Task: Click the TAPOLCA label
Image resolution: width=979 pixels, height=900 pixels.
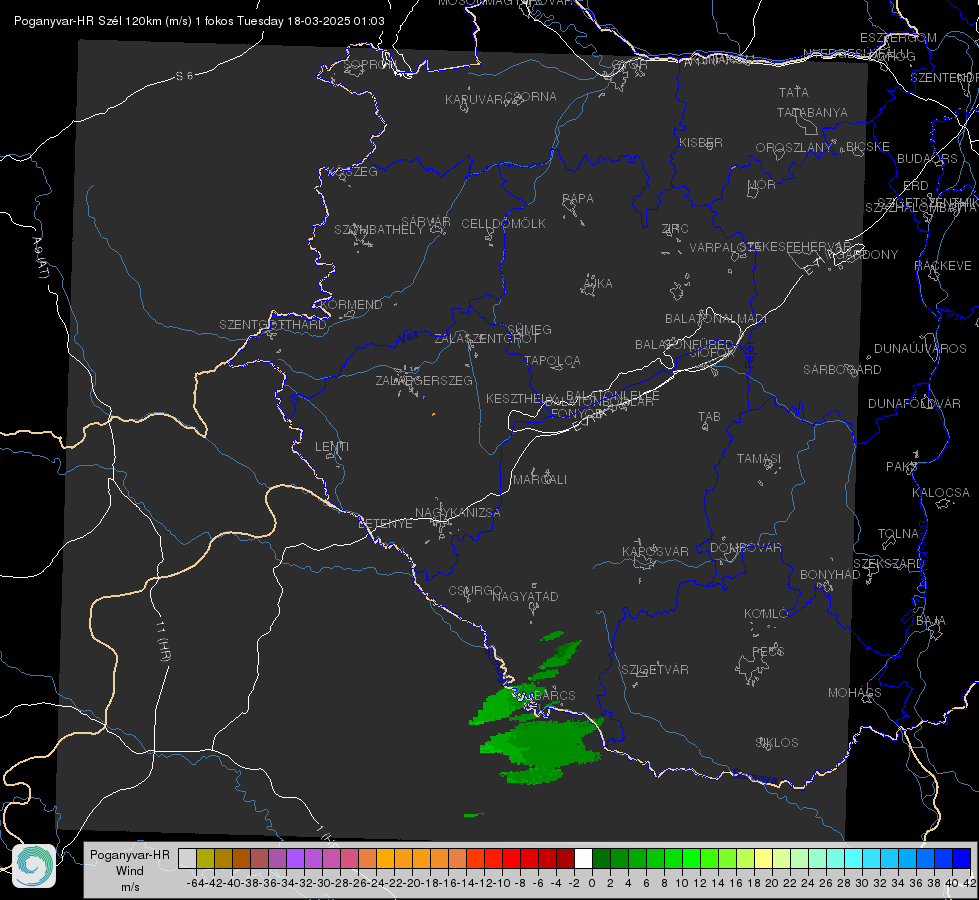Action: (x=552, y=360)
